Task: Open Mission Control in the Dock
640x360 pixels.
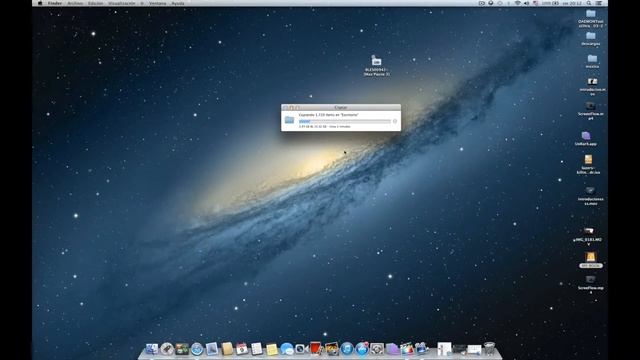Action: coord(182,349)
